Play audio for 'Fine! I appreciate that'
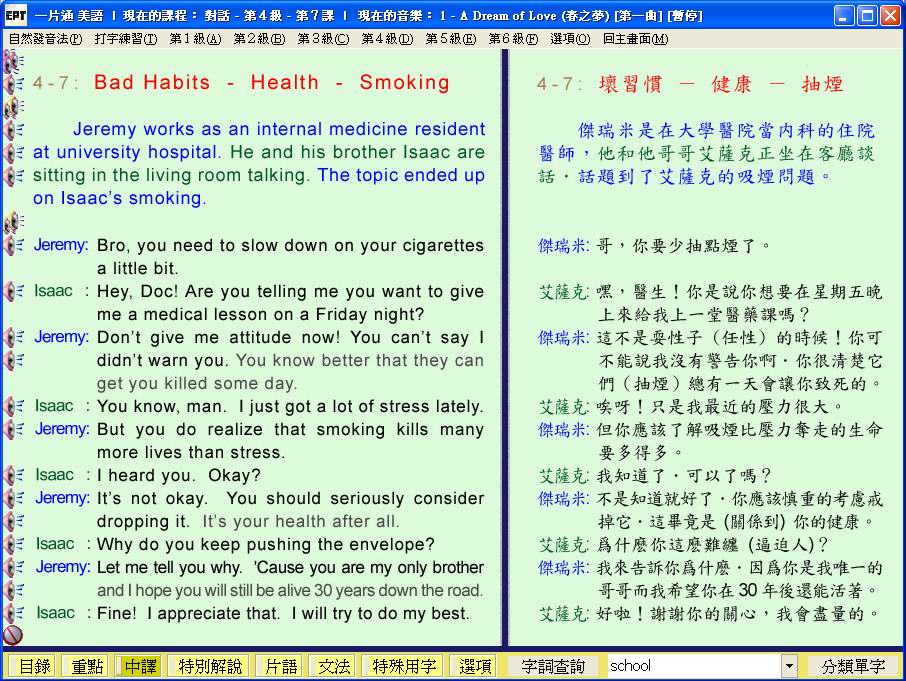The image size is (906, 681). coord(13,613)
